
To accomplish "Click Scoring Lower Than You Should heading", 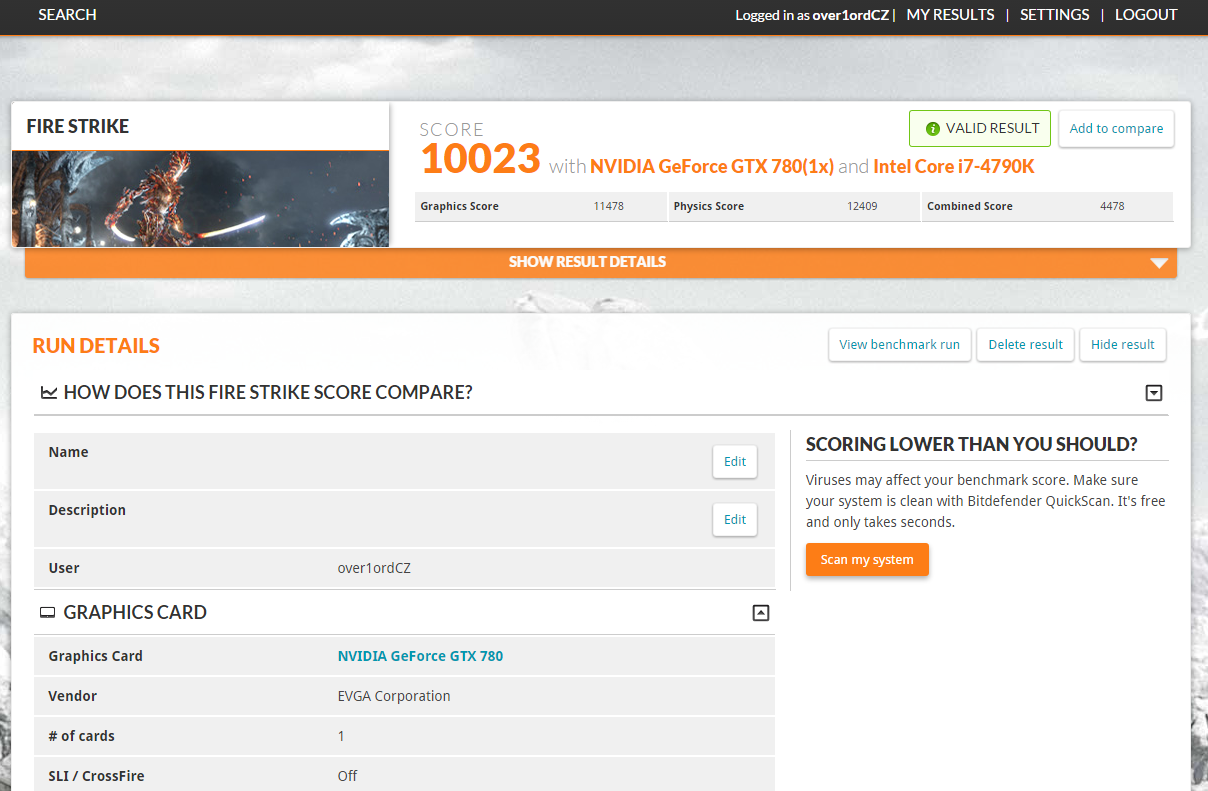I will click(972, 444).
